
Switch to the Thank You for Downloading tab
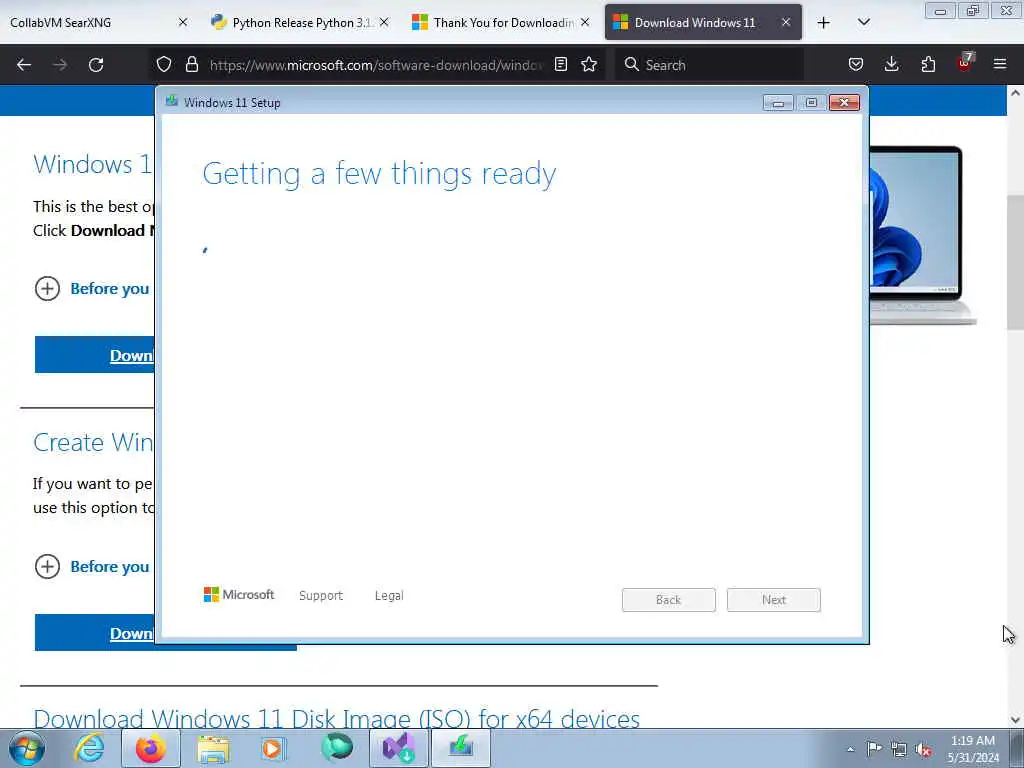coord(503,22)
